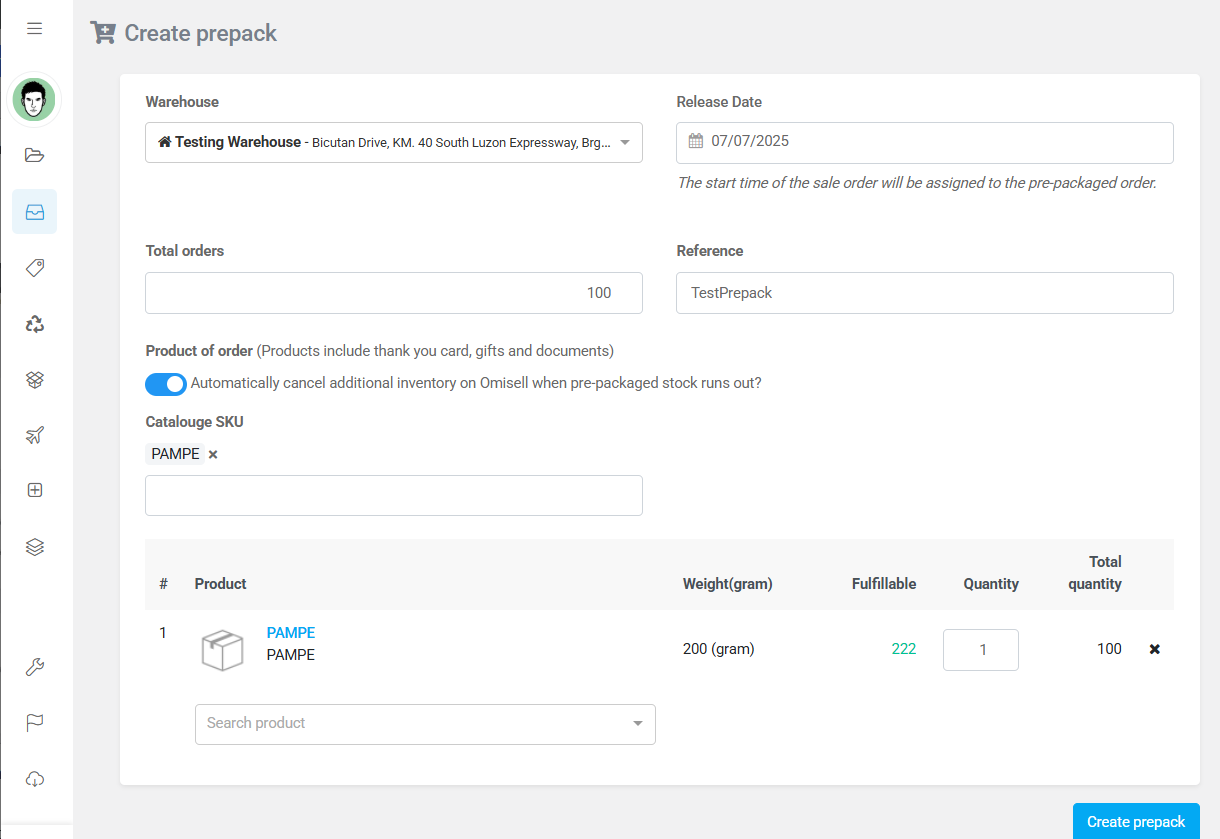Open the folder icon in sidebar
This screenshot has height=839, width=1220.
tap(35, 155)
